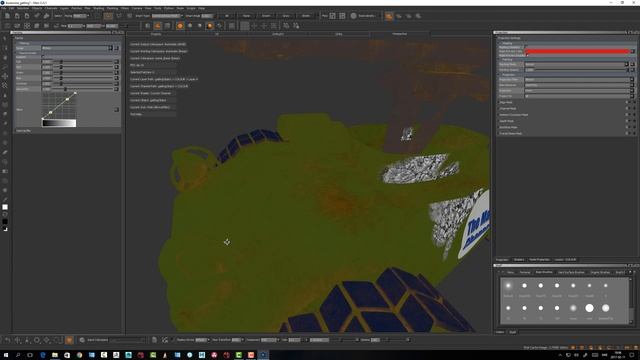Viewport: 640px width, 360px height.
Task: Select the largest white round brush thumbnail
Action: point(589,308)
